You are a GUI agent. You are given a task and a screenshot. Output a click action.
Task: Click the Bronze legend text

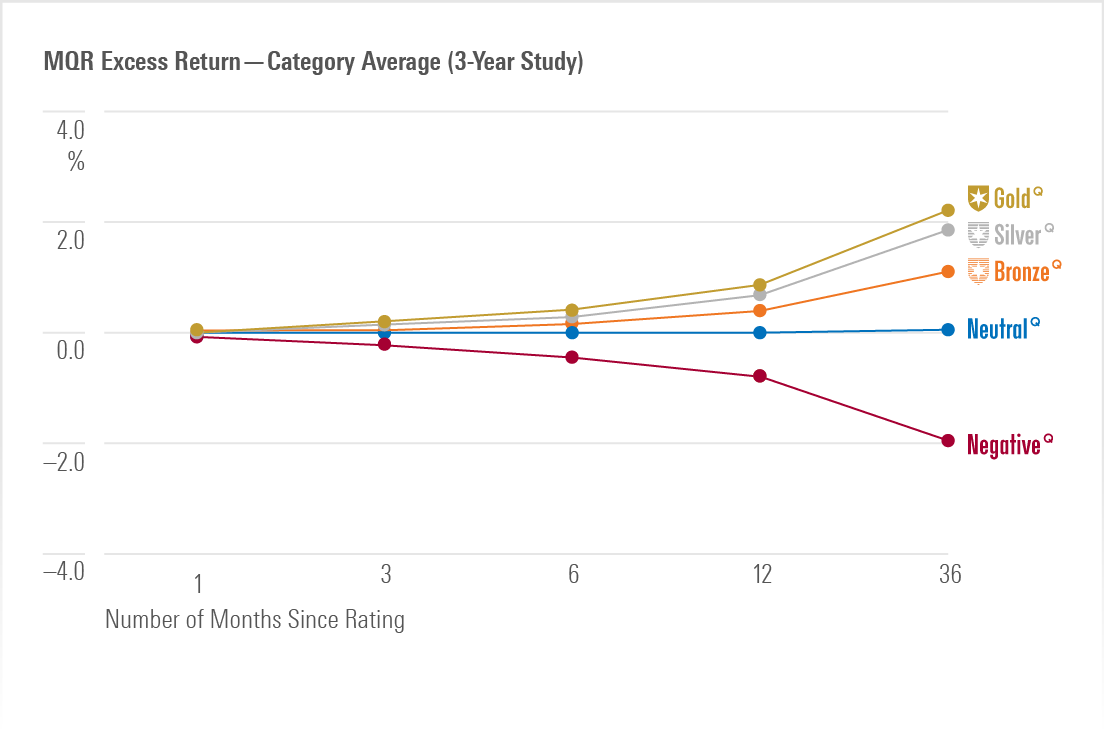[x=1021, y=271]
